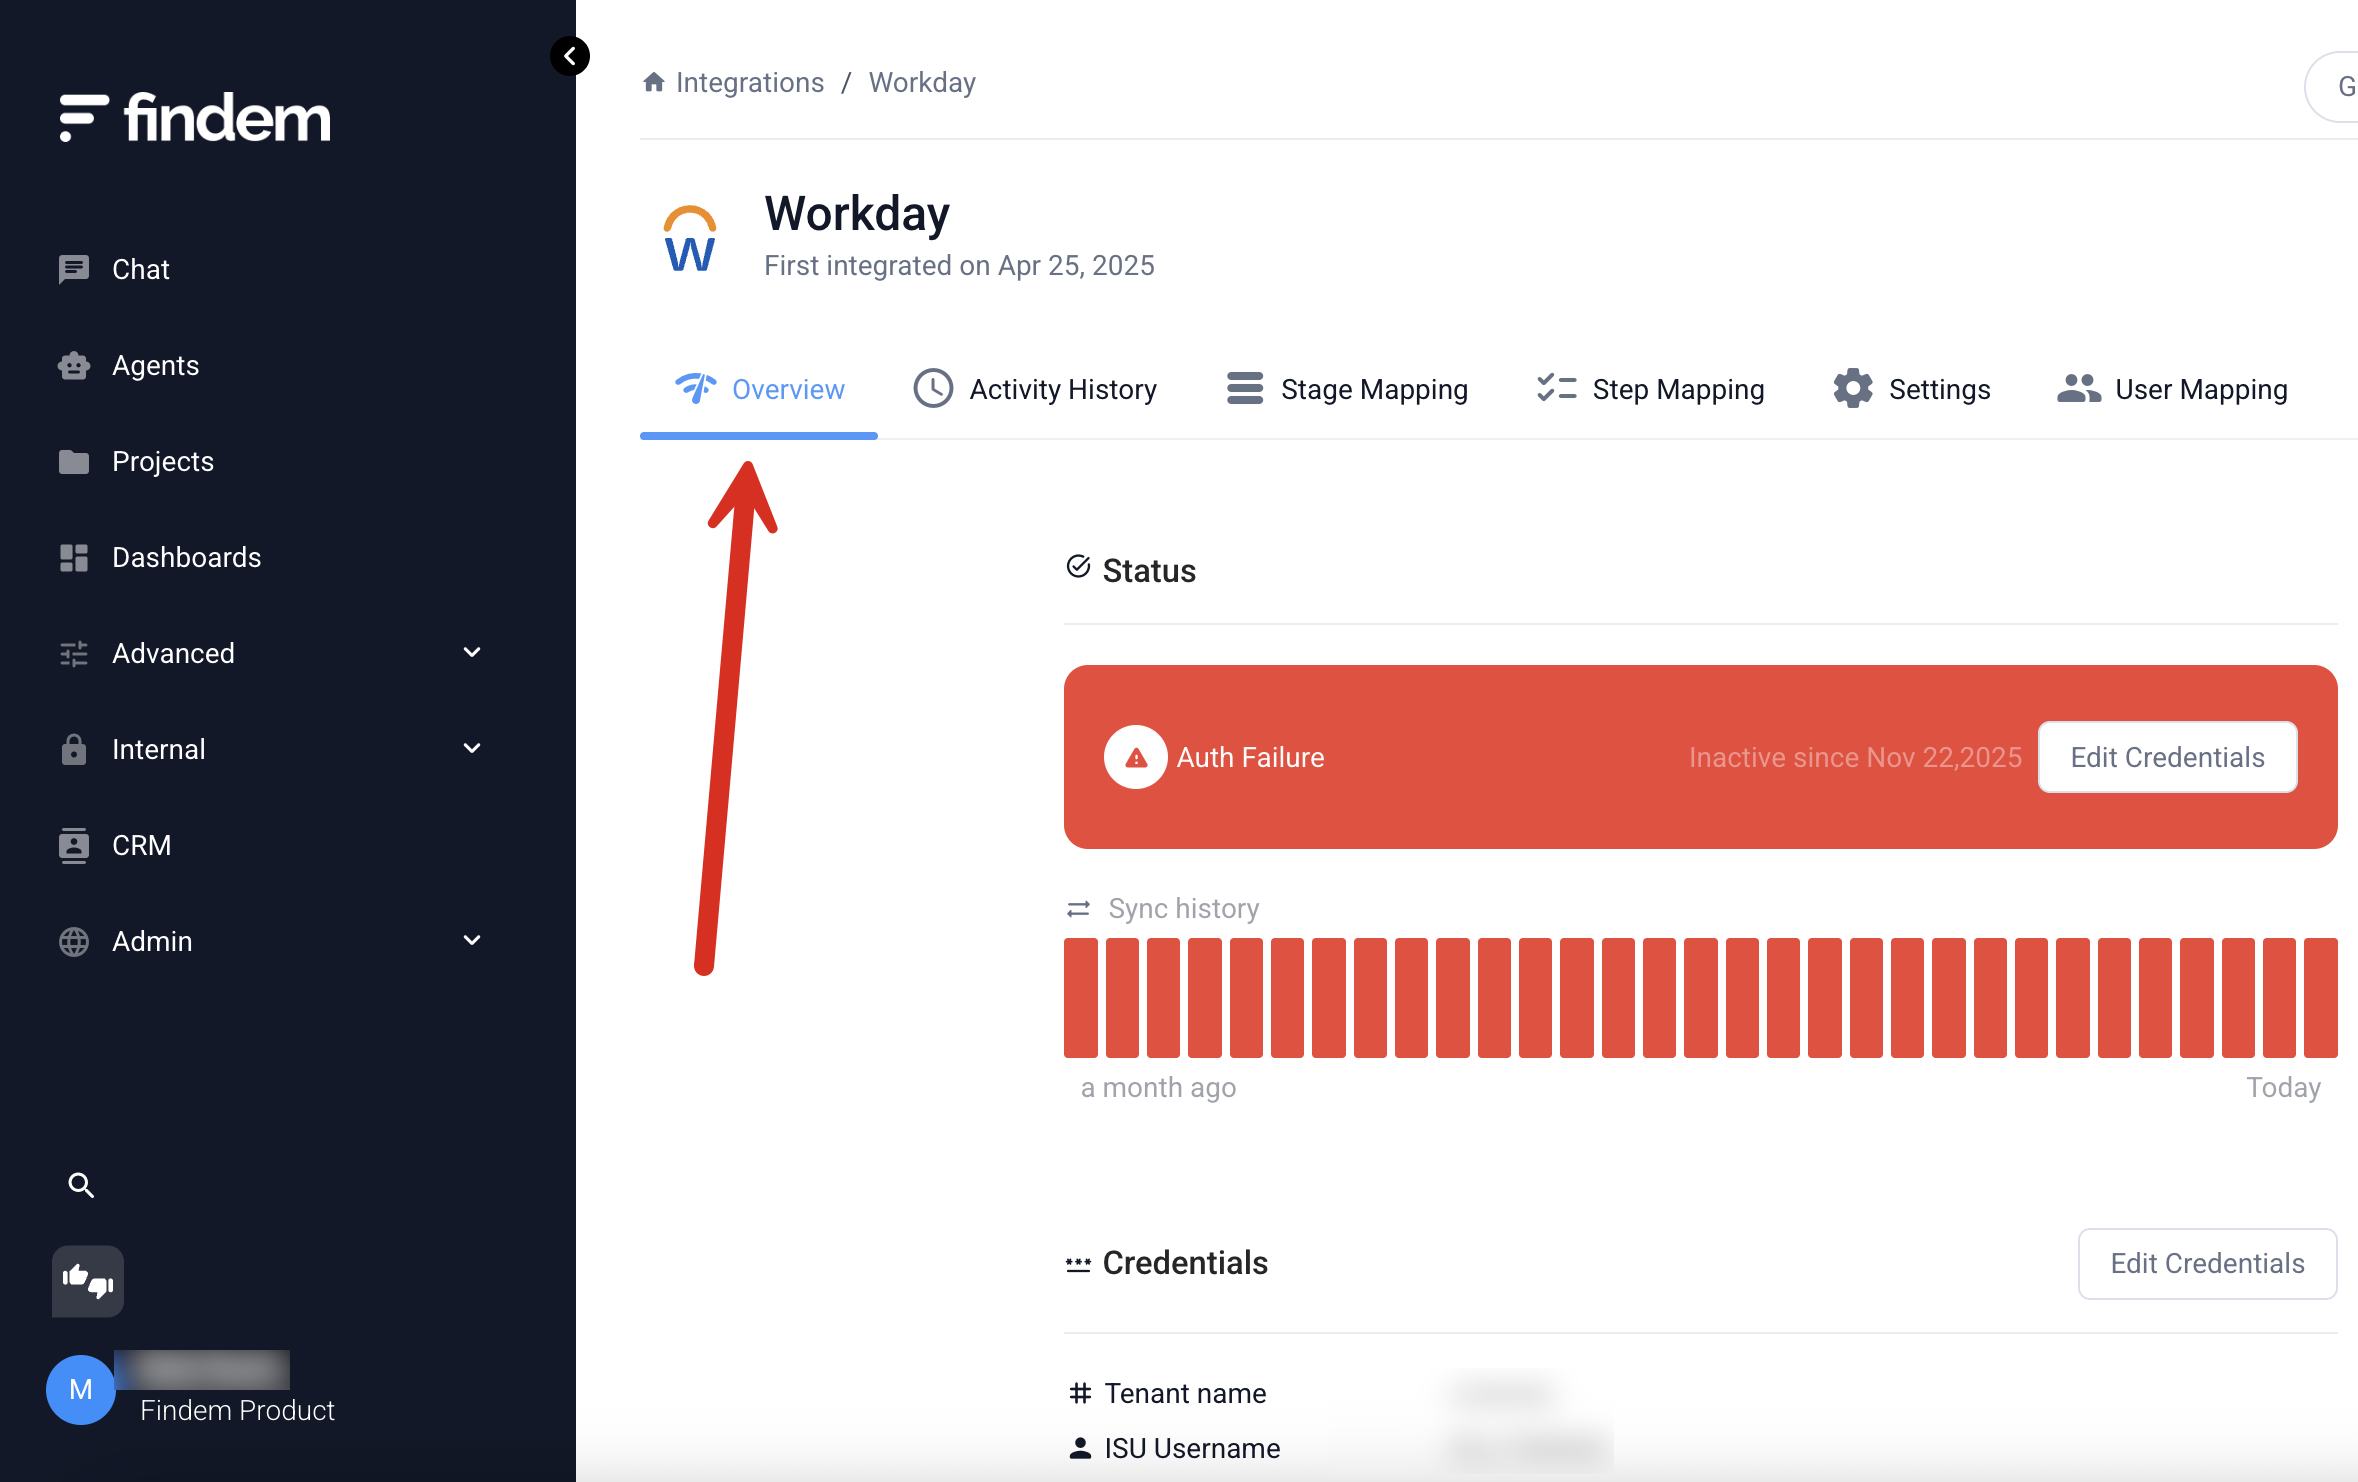Open the Agents section
Screen dimensions: 2358x1482
click(x=156, y=365)
